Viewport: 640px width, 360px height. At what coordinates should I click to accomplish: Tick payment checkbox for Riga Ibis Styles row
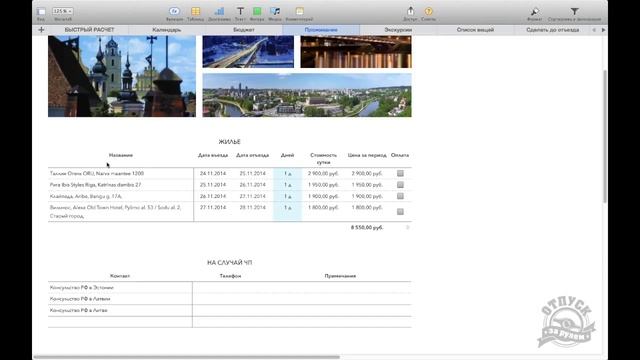tap(400, 185)
